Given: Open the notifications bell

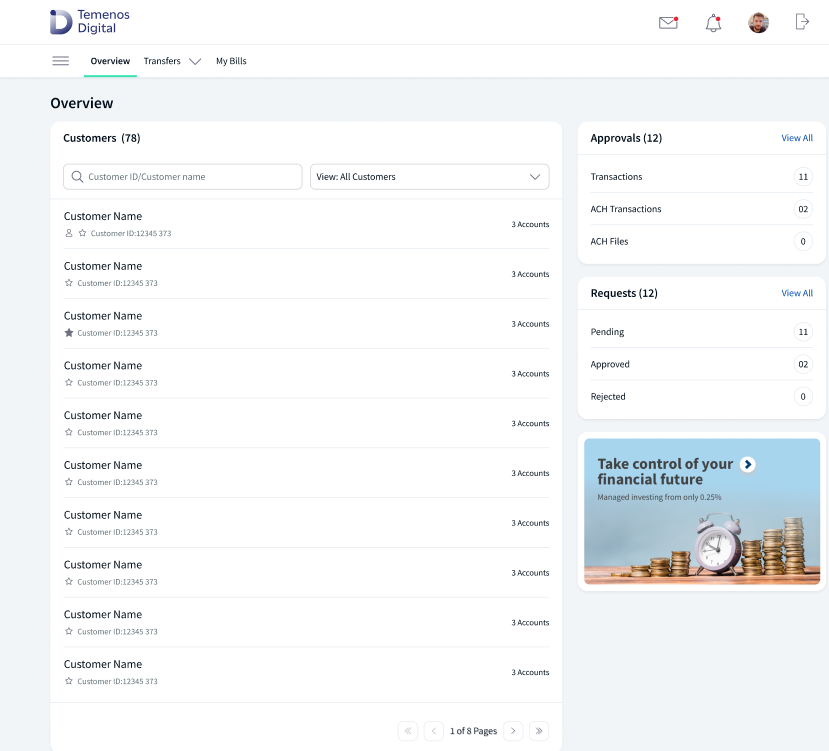Looking at the screenshot, I should (713, 23).
